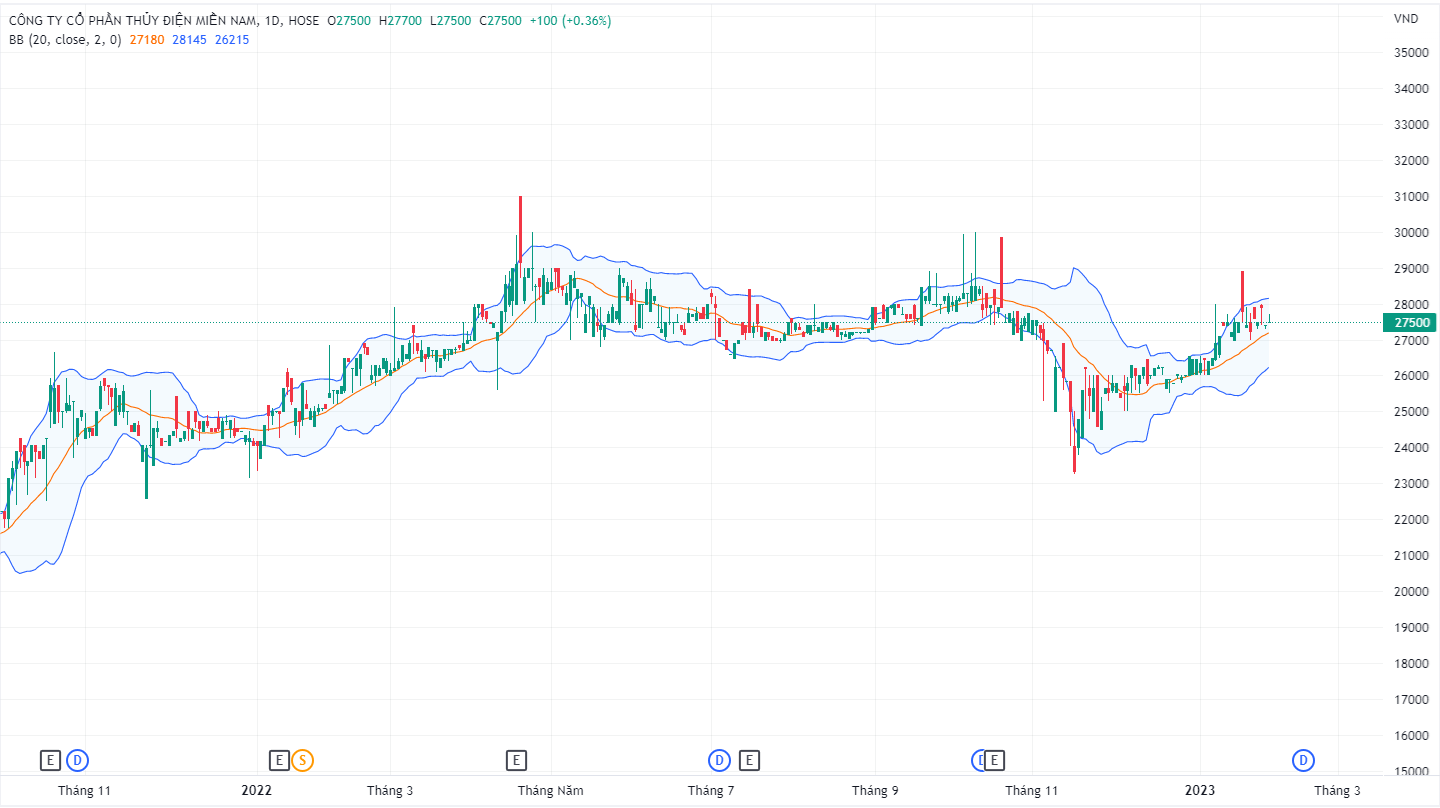Click the 16000 price axis label
This screenshot has width=1440, height=808.
[1410, 736]
